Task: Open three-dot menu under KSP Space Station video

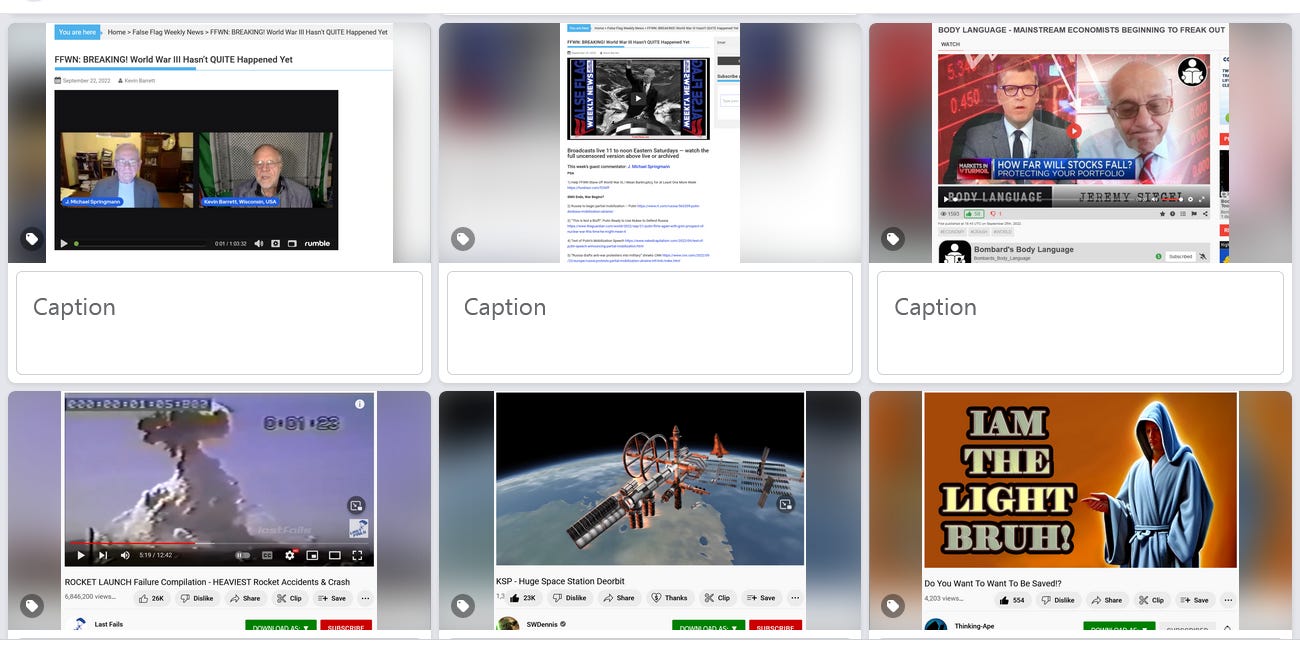Action: pos(795,598)
